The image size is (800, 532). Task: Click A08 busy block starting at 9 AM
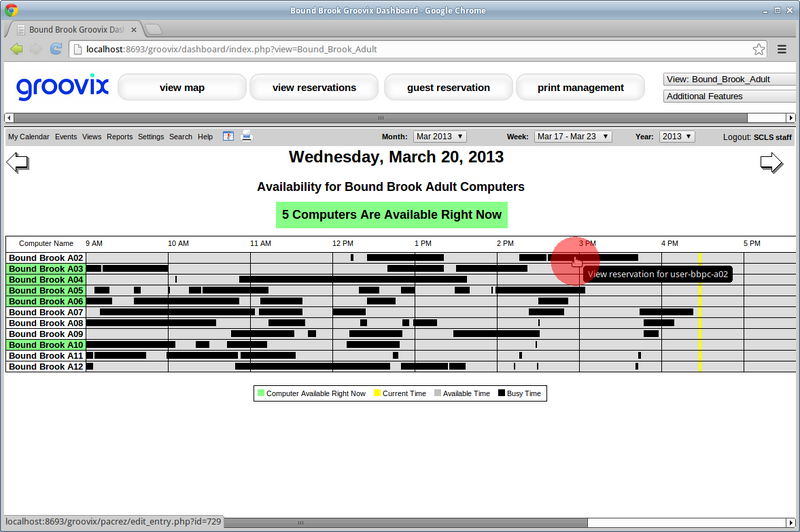(151, 323)
